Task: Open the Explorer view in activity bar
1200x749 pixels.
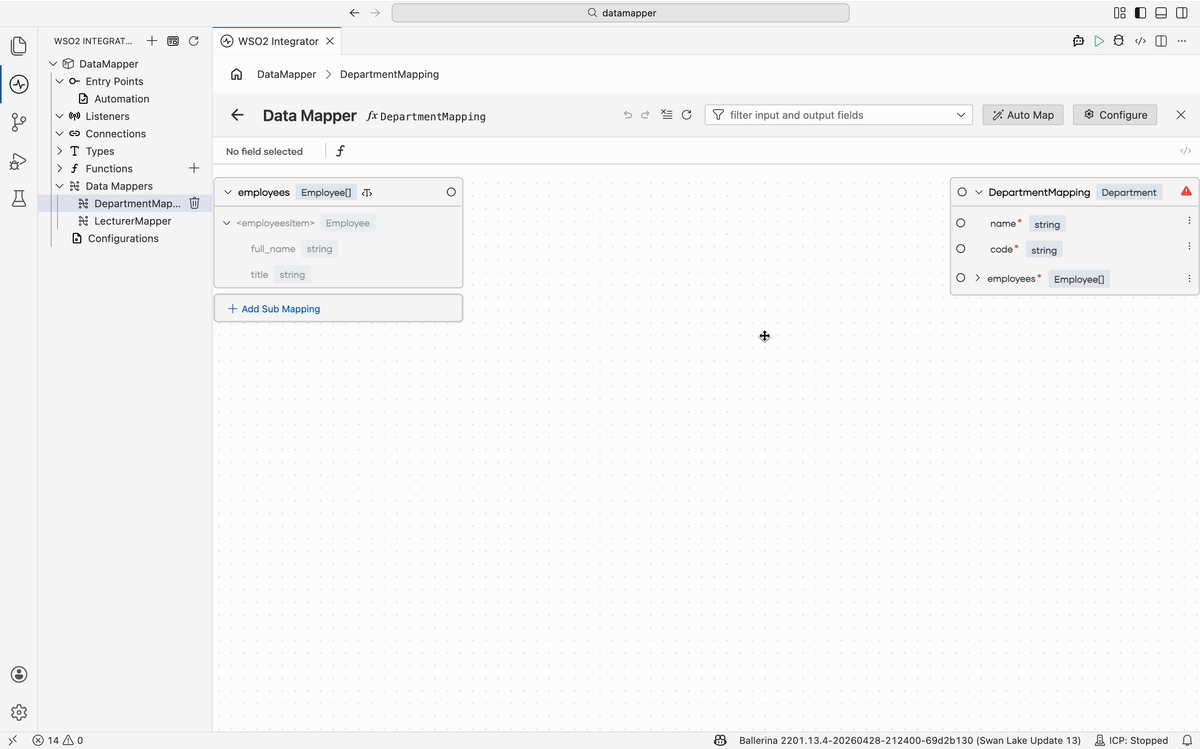Action: pos(18,46)
